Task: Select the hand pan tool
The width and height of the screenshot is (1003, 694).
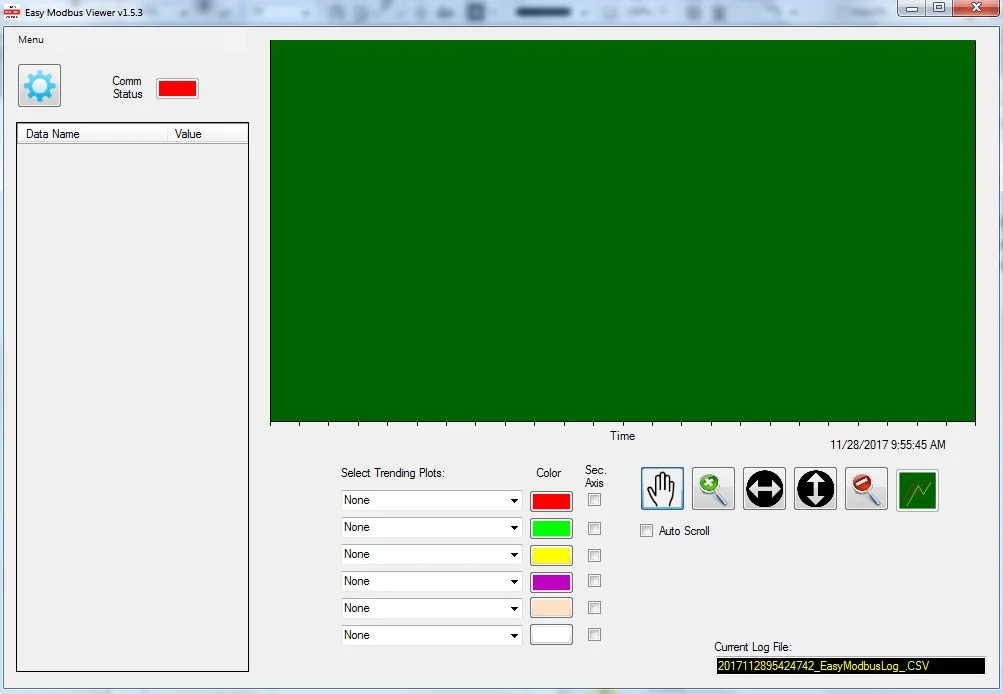Action: point(661,488)
